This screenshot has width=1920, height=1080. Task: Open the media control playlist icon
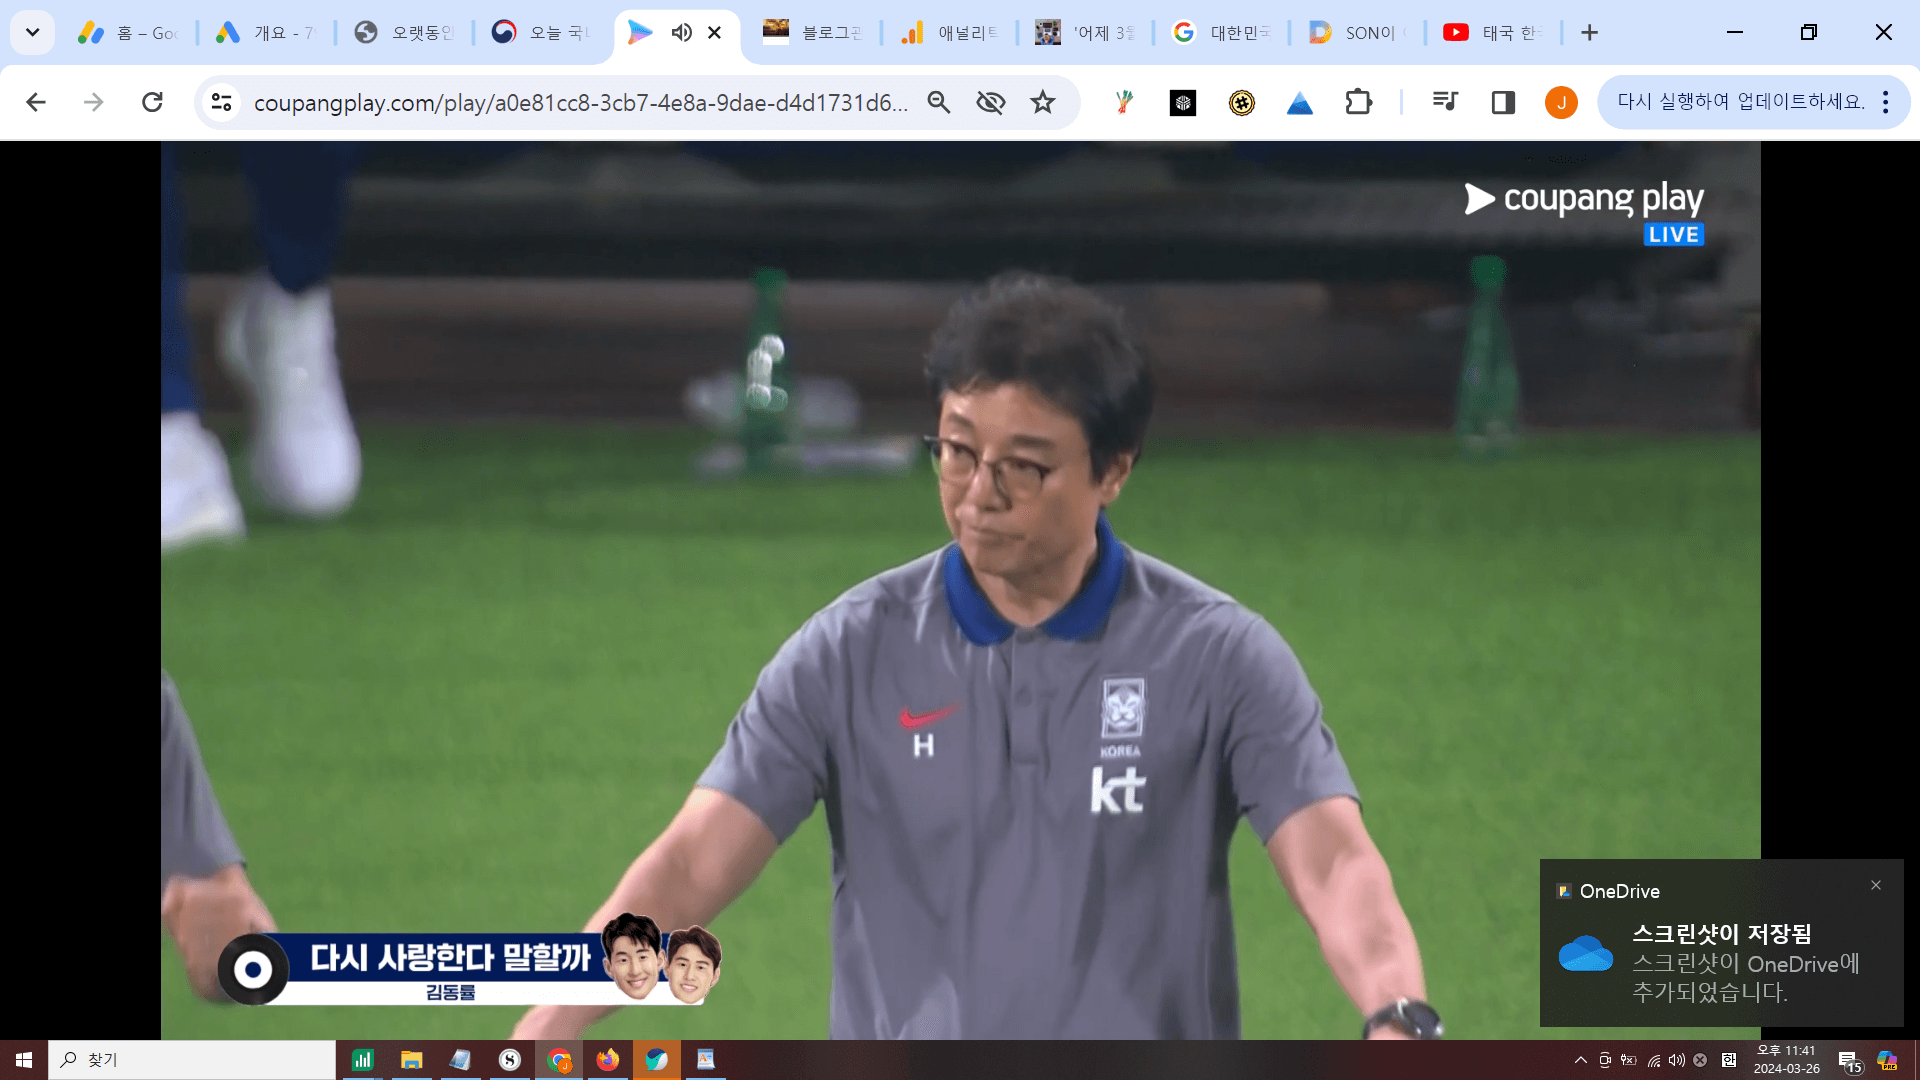tap(1445, 102)
